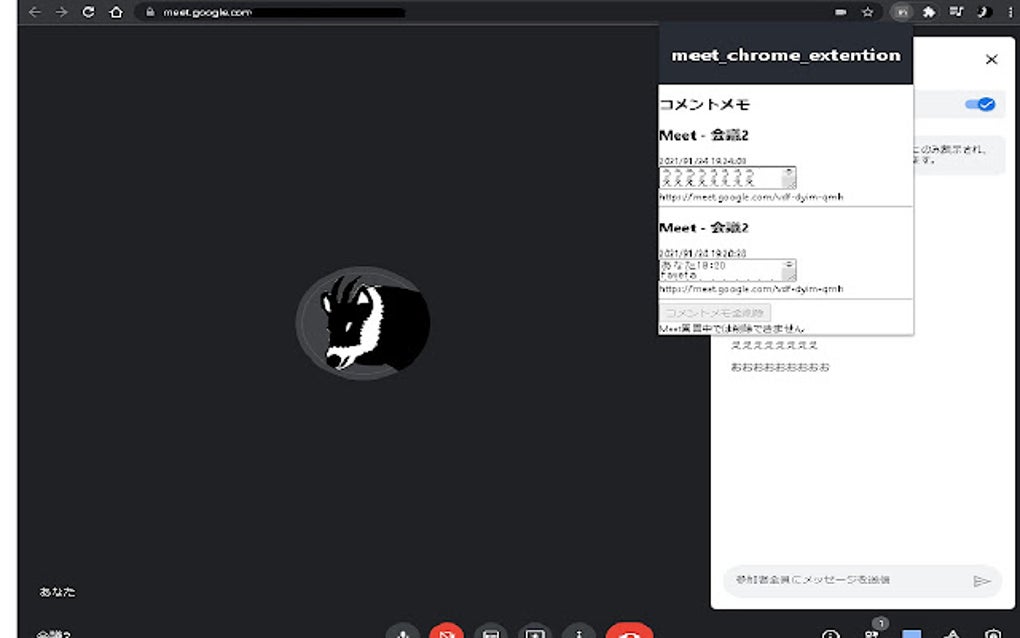The image size is (1020, 638).
Task: Click the chat message おおおおおおおお
Action: point(780,367)
